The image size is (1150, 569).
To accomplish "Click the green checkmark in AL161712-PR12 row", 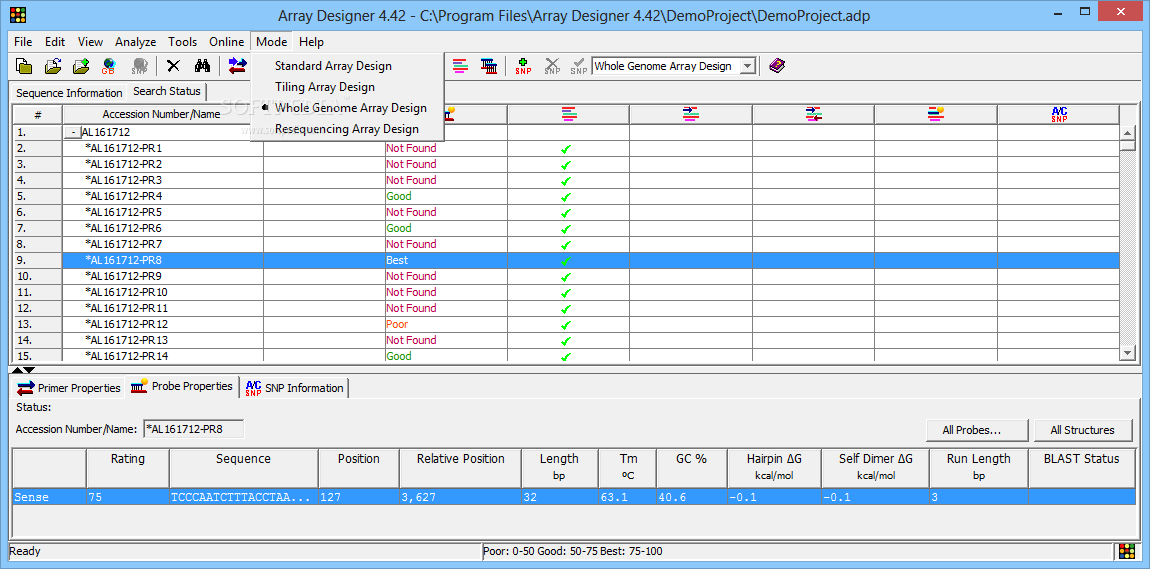I will (565, 324).
